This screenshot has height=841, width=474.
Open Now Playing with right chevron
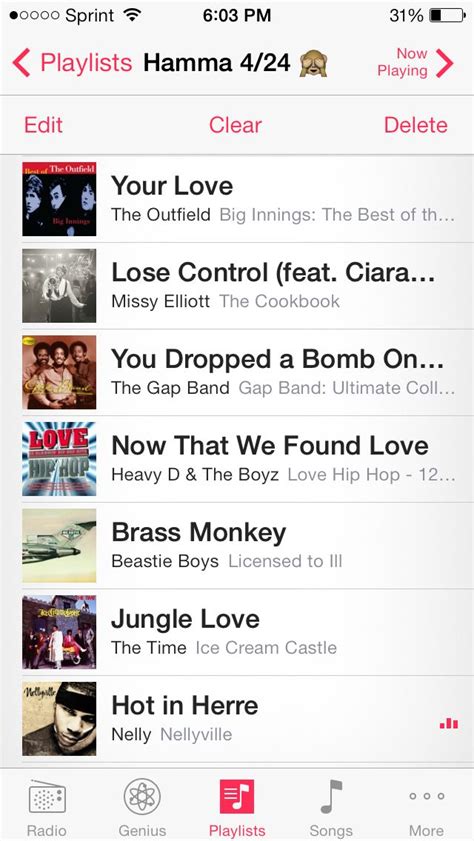[x=445, y=63]
